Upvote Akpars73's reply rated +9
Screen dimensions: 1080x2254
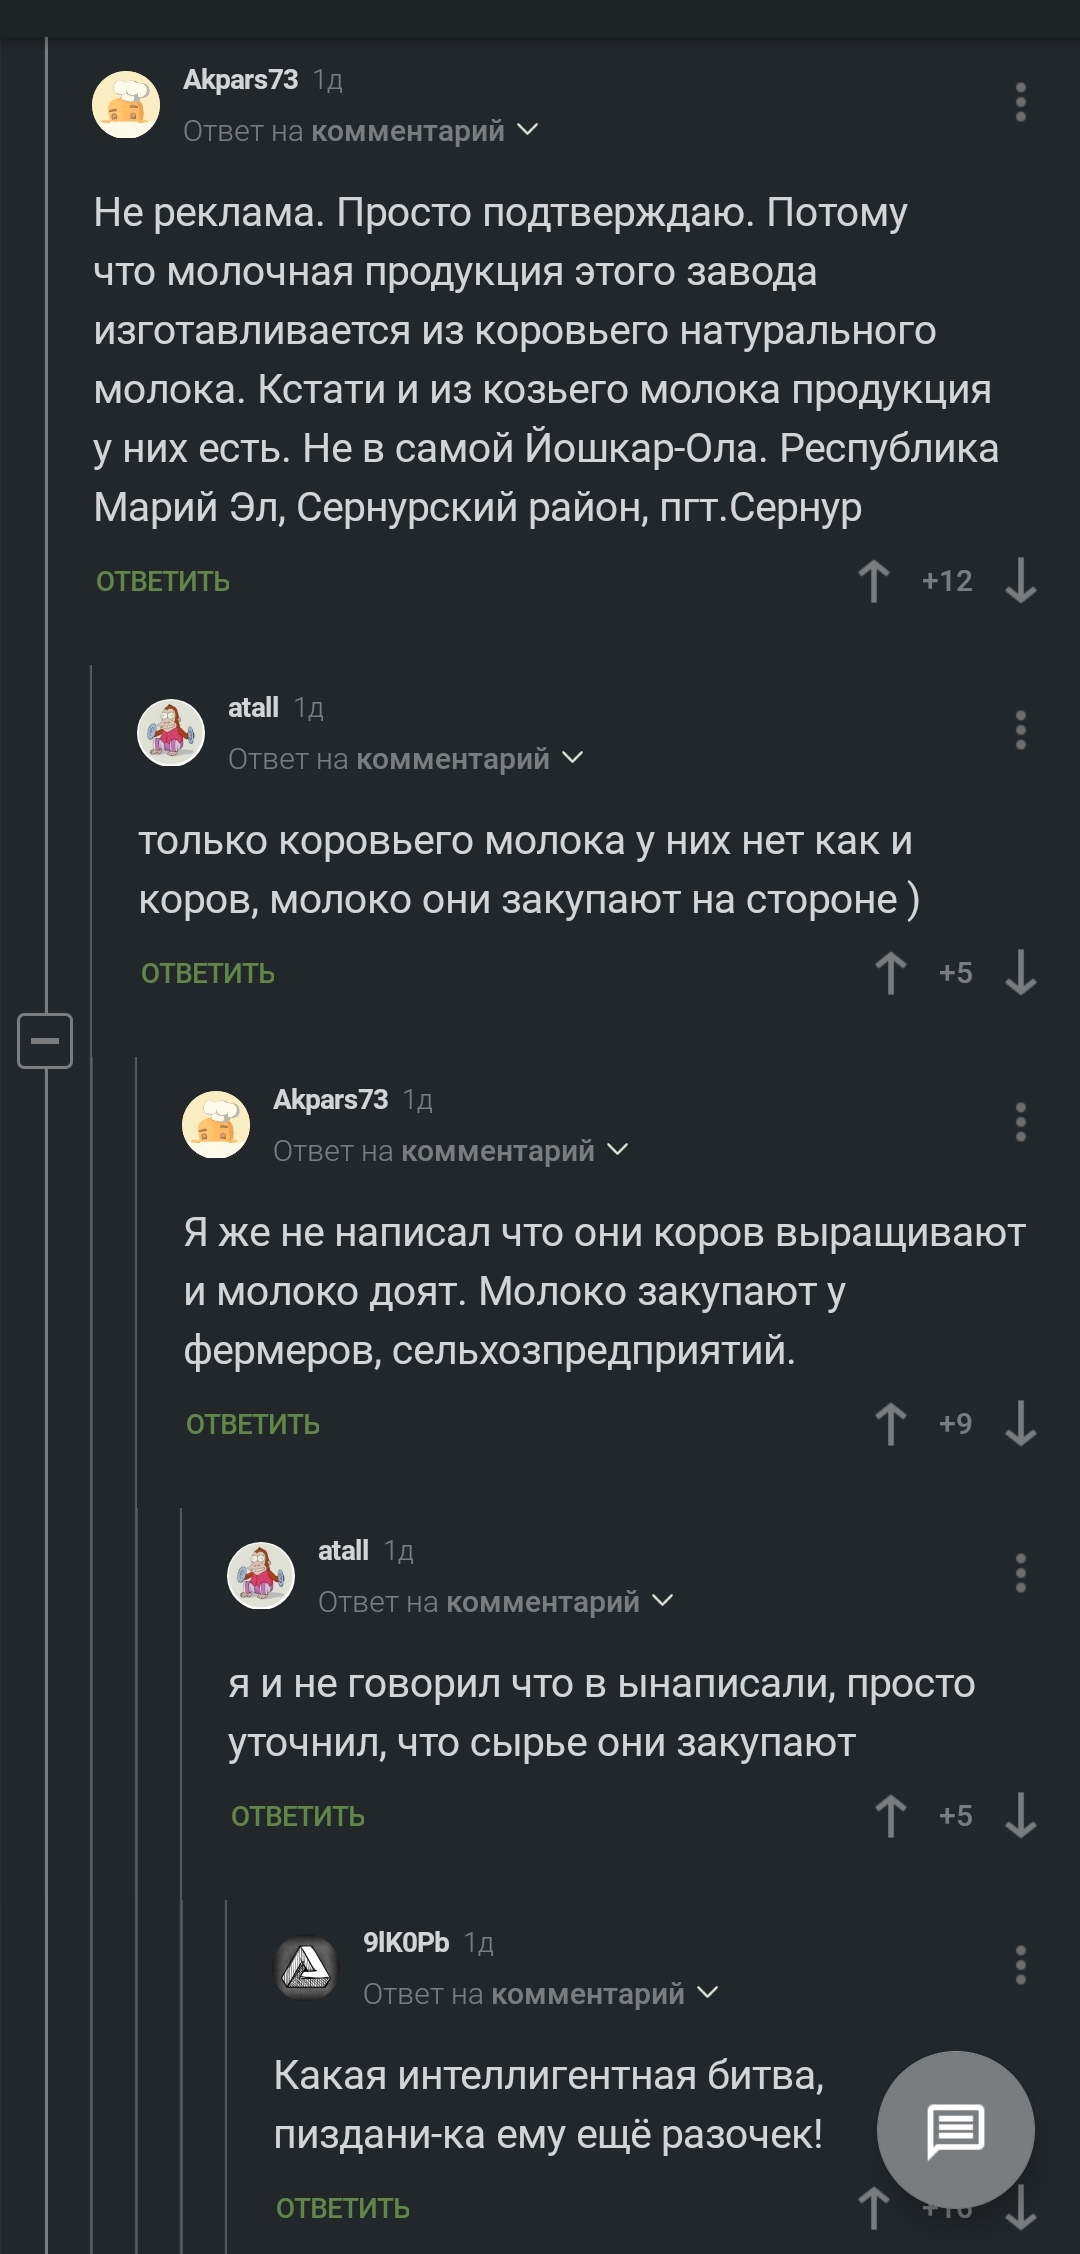[890, 1424]
